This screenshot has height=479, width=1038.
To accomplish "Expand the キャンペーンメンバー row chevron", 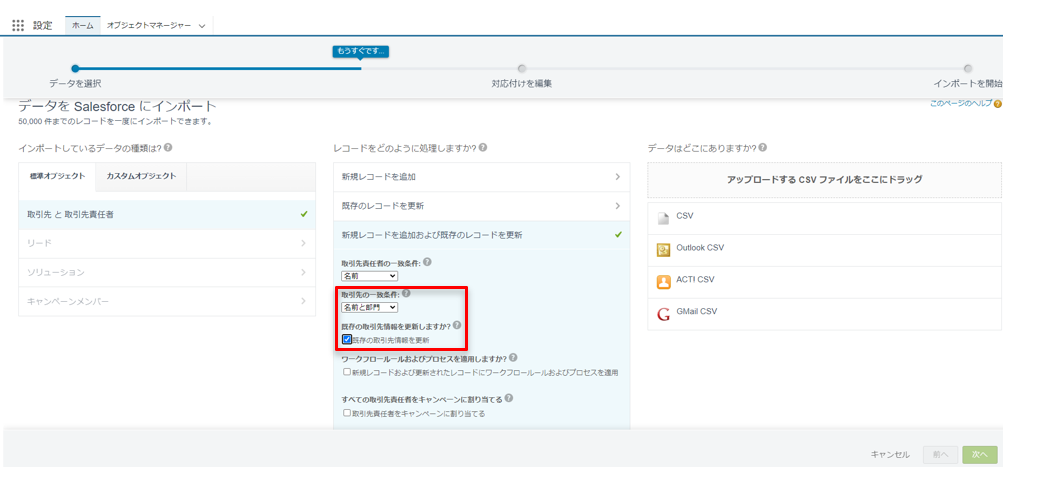I will 303,301.
